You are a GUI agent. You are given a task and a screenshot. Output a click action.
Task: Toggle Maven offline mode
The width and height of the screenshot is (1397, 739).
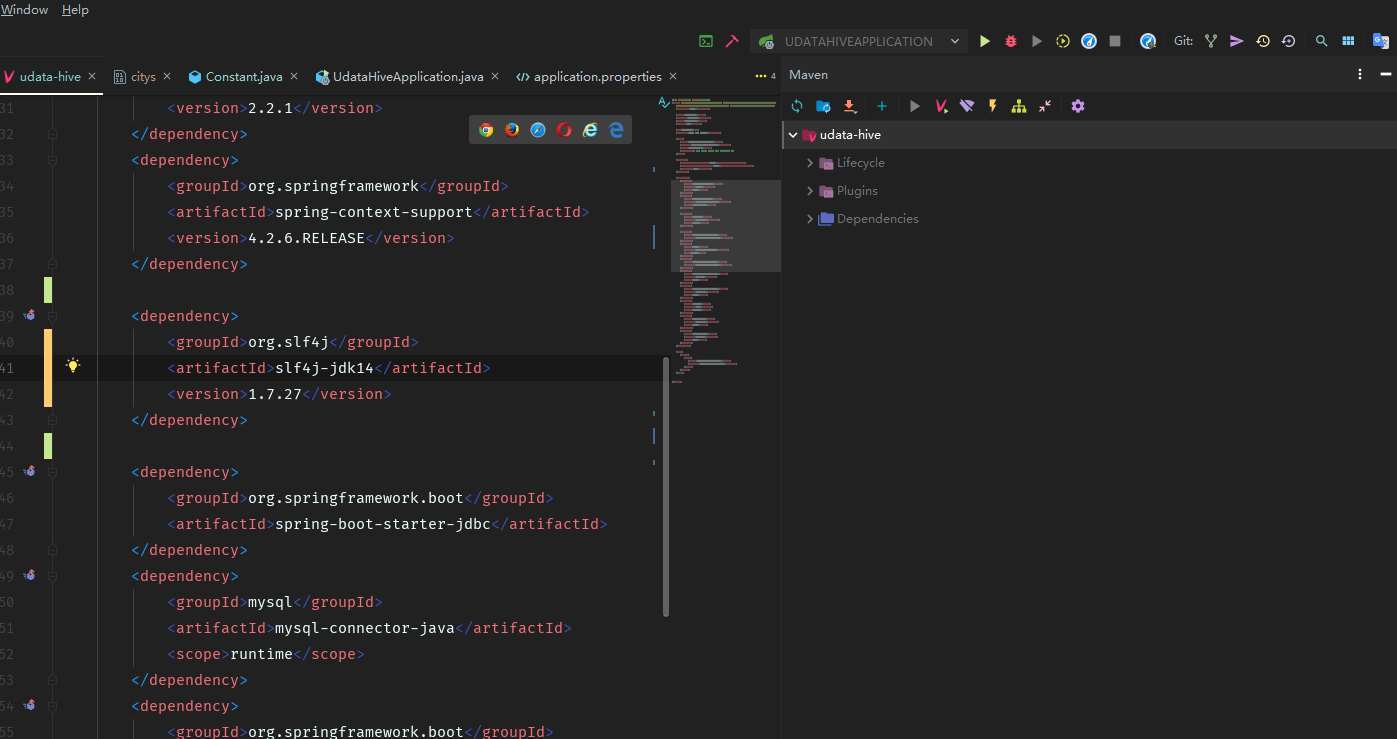tap(967, 106)
